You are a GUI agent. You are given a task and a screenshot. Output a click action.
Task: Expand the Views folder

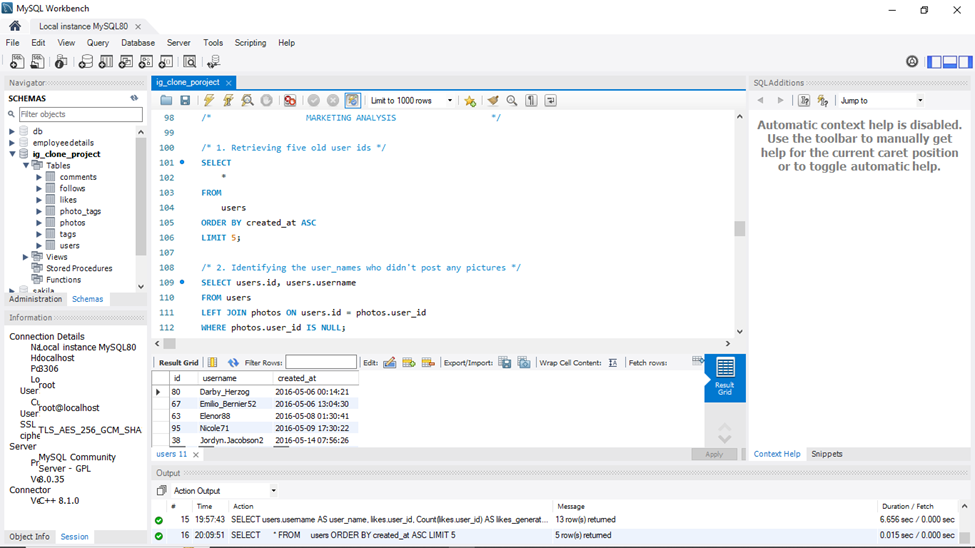(25, 257)
